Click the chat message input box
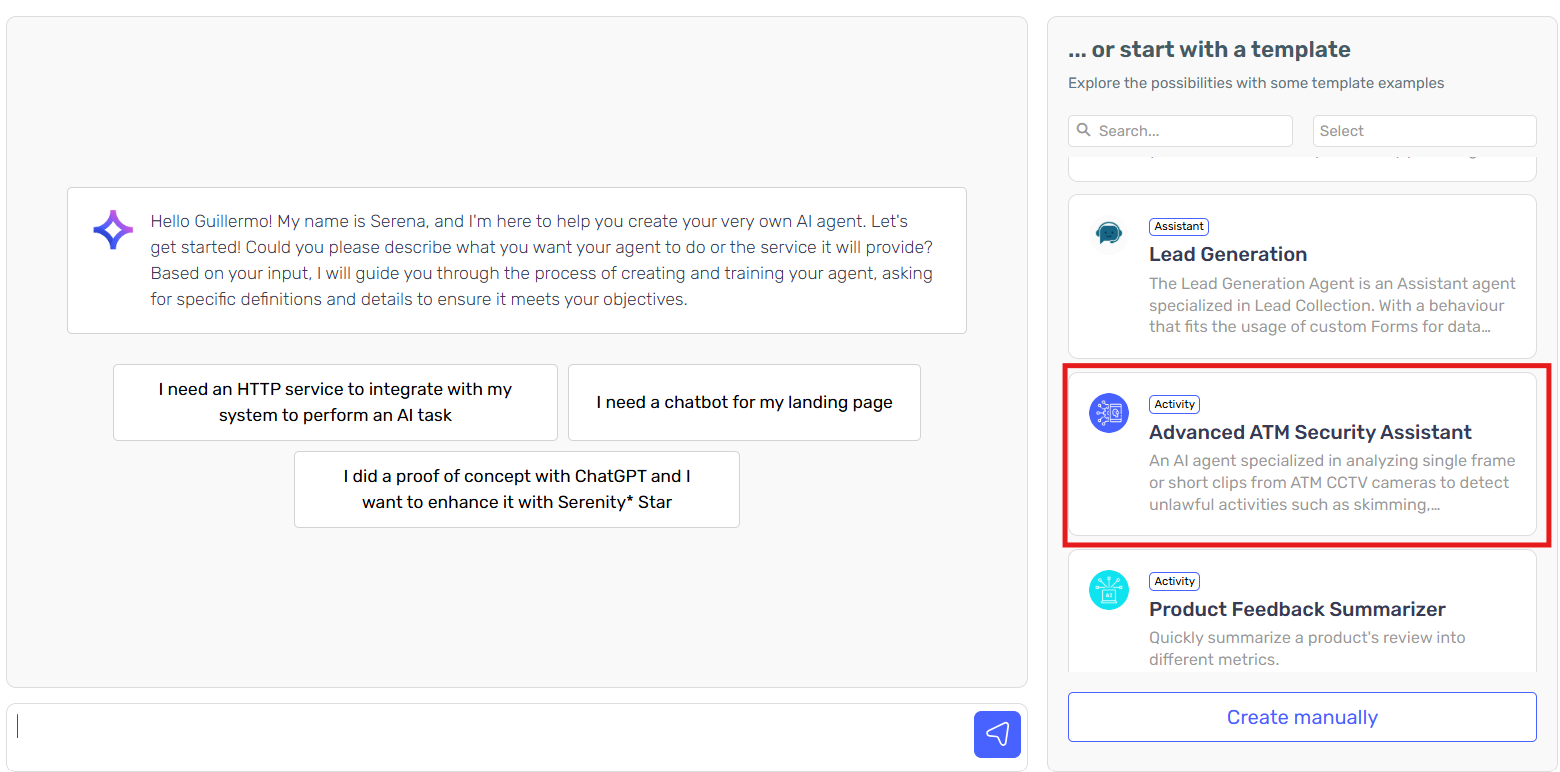Image resolution: width=1560 pixels, height=772 pixels. pyautogui.click(x=490, y=737)
